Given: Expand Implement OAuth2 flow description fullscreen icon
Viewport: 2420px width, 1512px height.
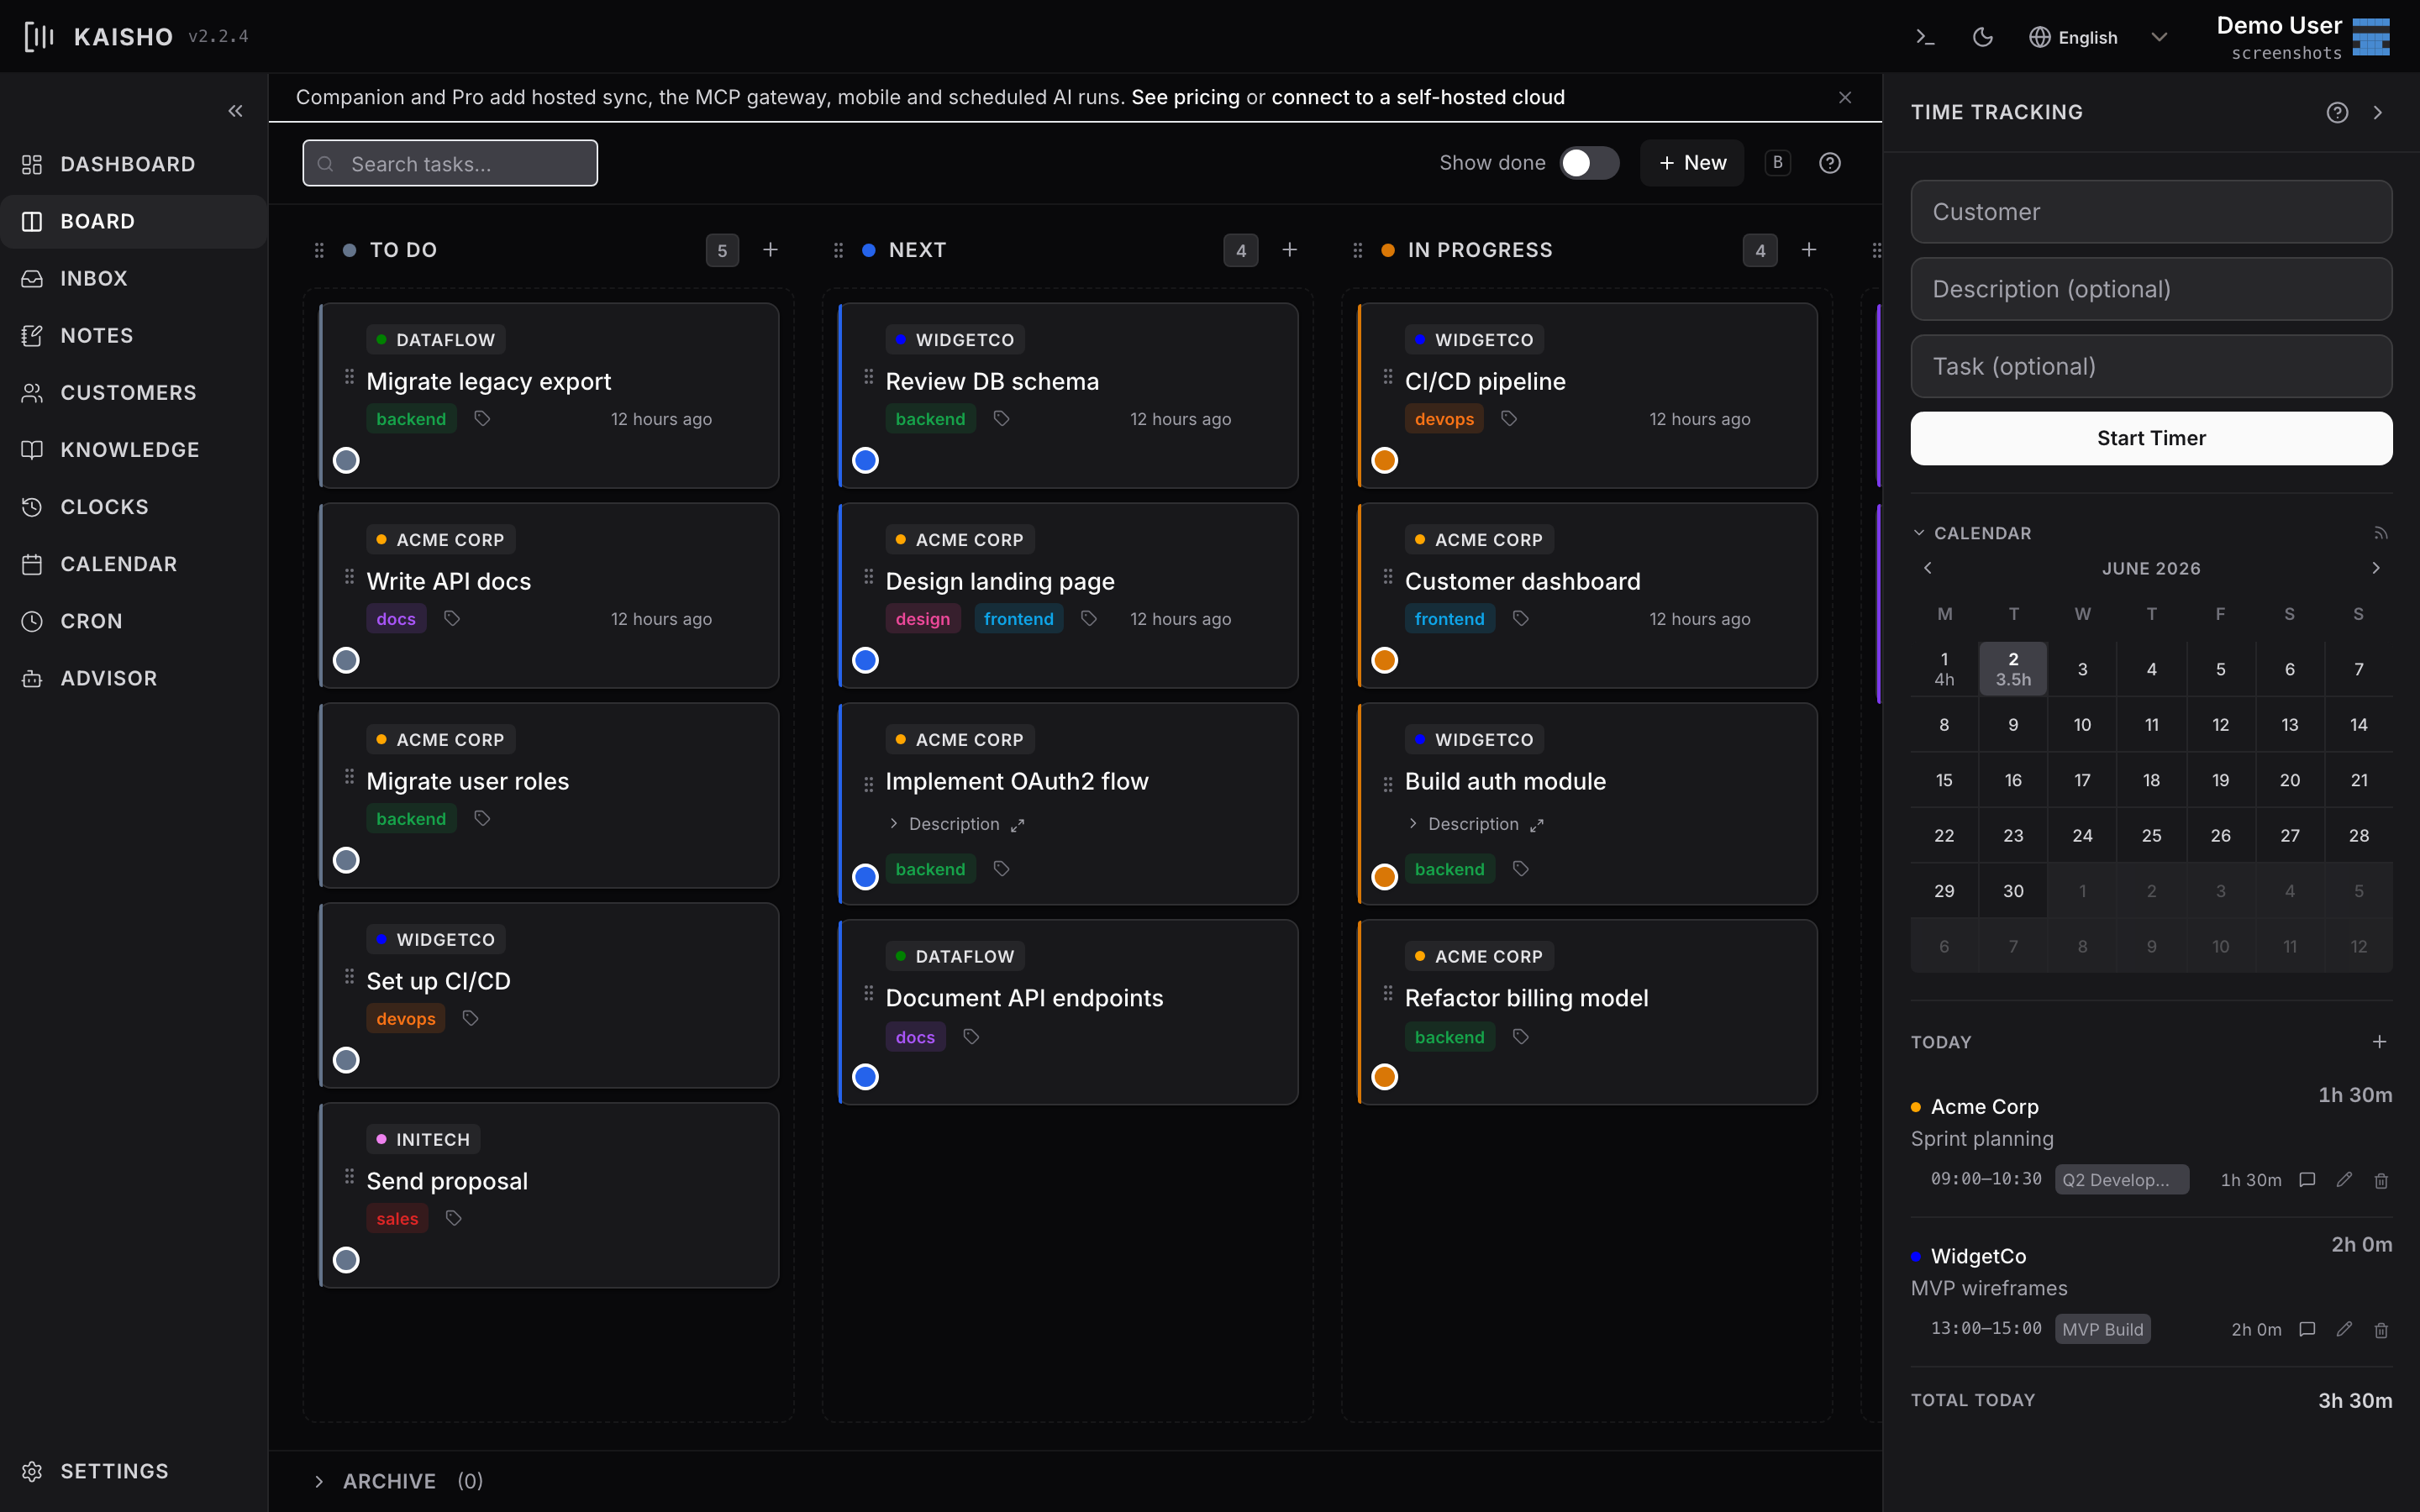Looking at the screenshot, I should pyautogui.click(x=1017, y=825).
